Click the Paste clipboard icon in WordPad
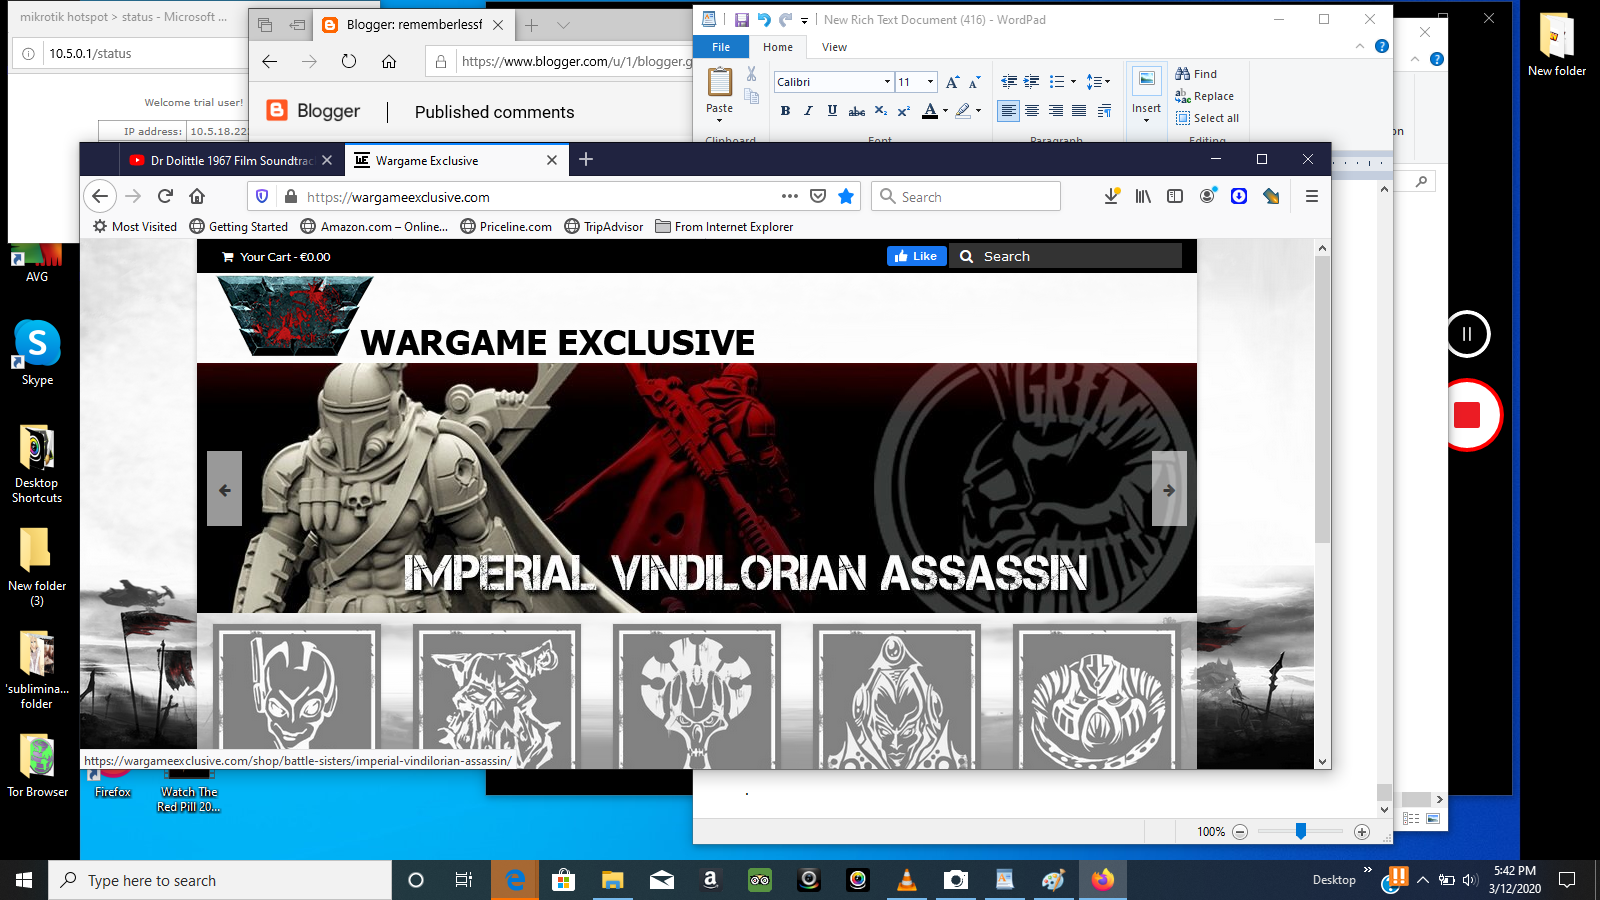This screenshot has height=900, width=1600. [x=720, y=82]
